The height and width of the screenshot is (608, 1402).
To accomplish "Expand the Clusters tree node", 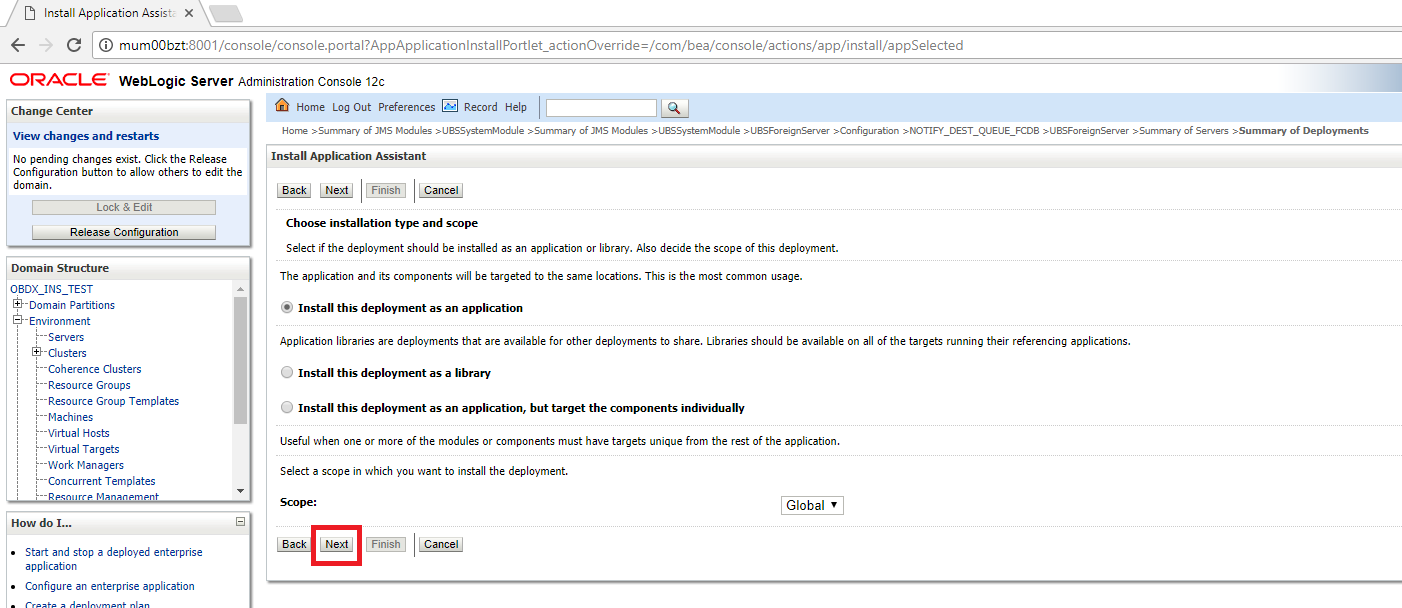I will (x=37, y=353).
